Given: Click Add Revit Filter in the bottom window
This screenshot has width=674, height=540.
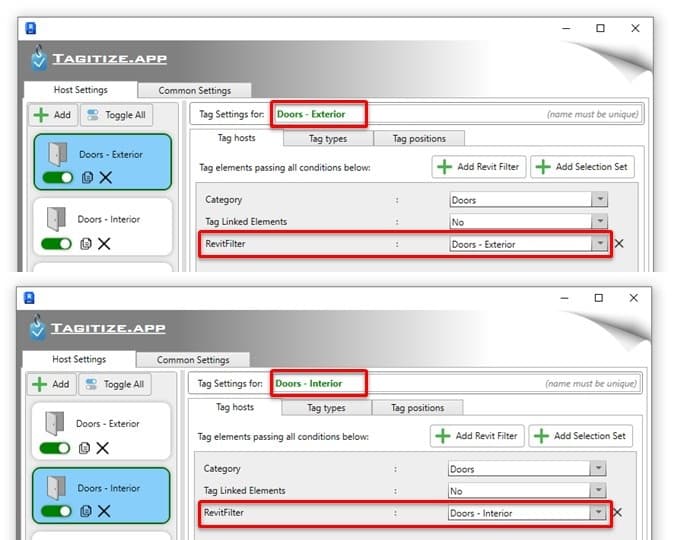Looking at the screenshot, I should 477,436.
